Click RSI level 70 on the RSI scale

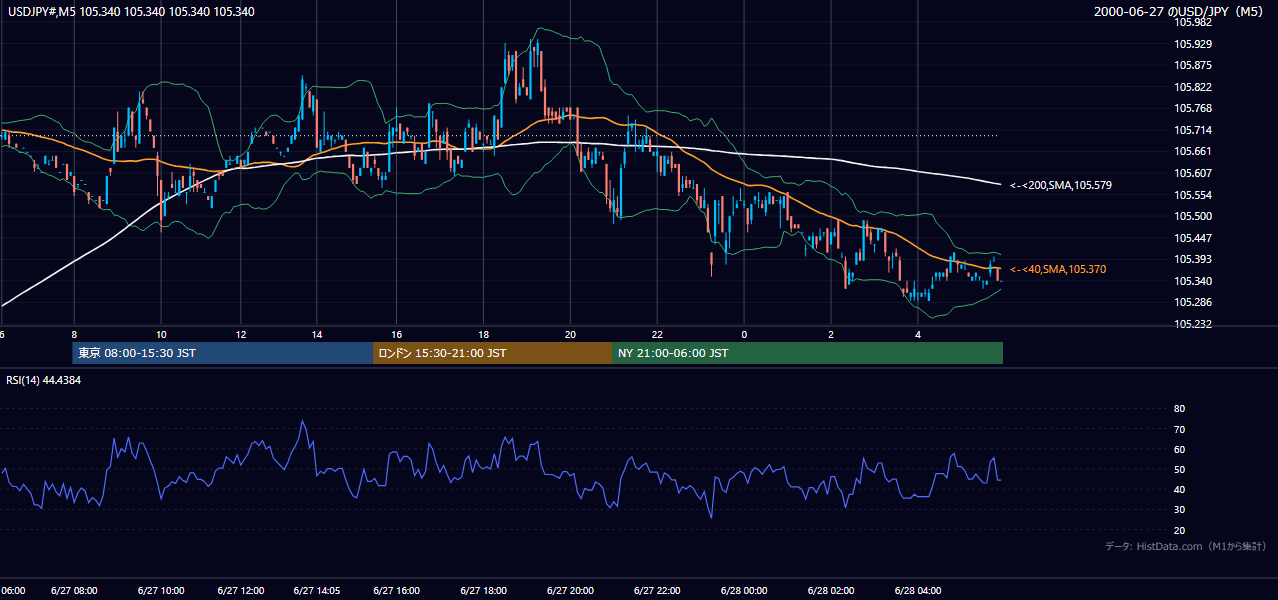click(x=1179, y=429)
